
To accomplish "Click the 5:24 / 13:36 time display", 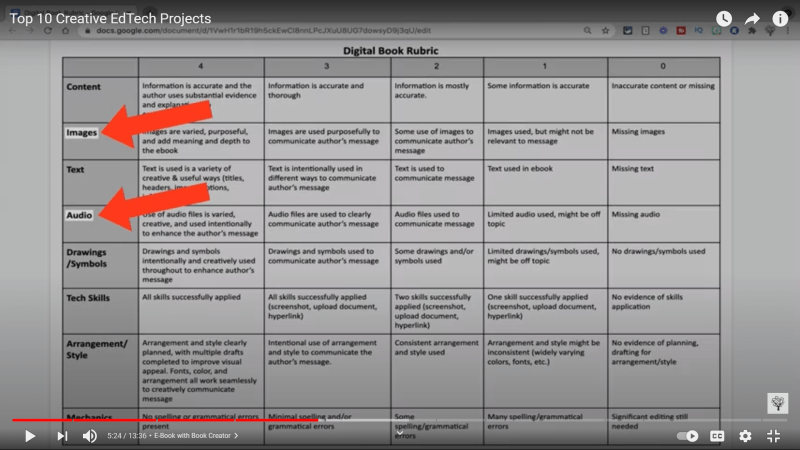I will [x=127, y=436].
